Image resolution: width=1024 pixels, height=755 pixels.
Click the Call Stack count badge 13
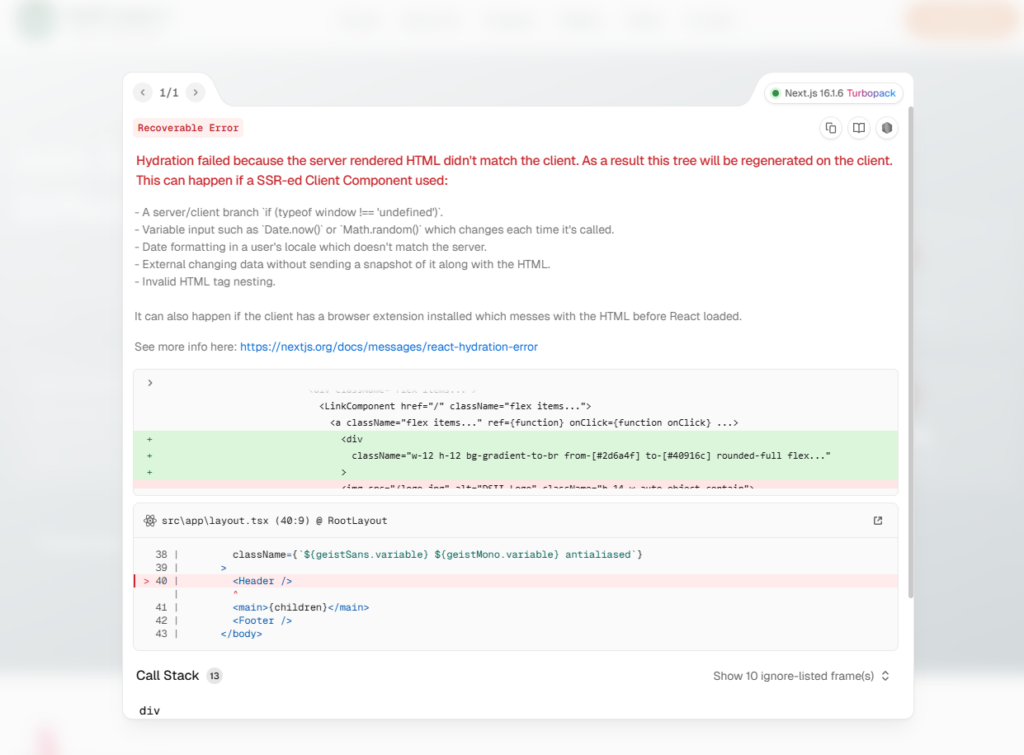[x=214, y=676]
